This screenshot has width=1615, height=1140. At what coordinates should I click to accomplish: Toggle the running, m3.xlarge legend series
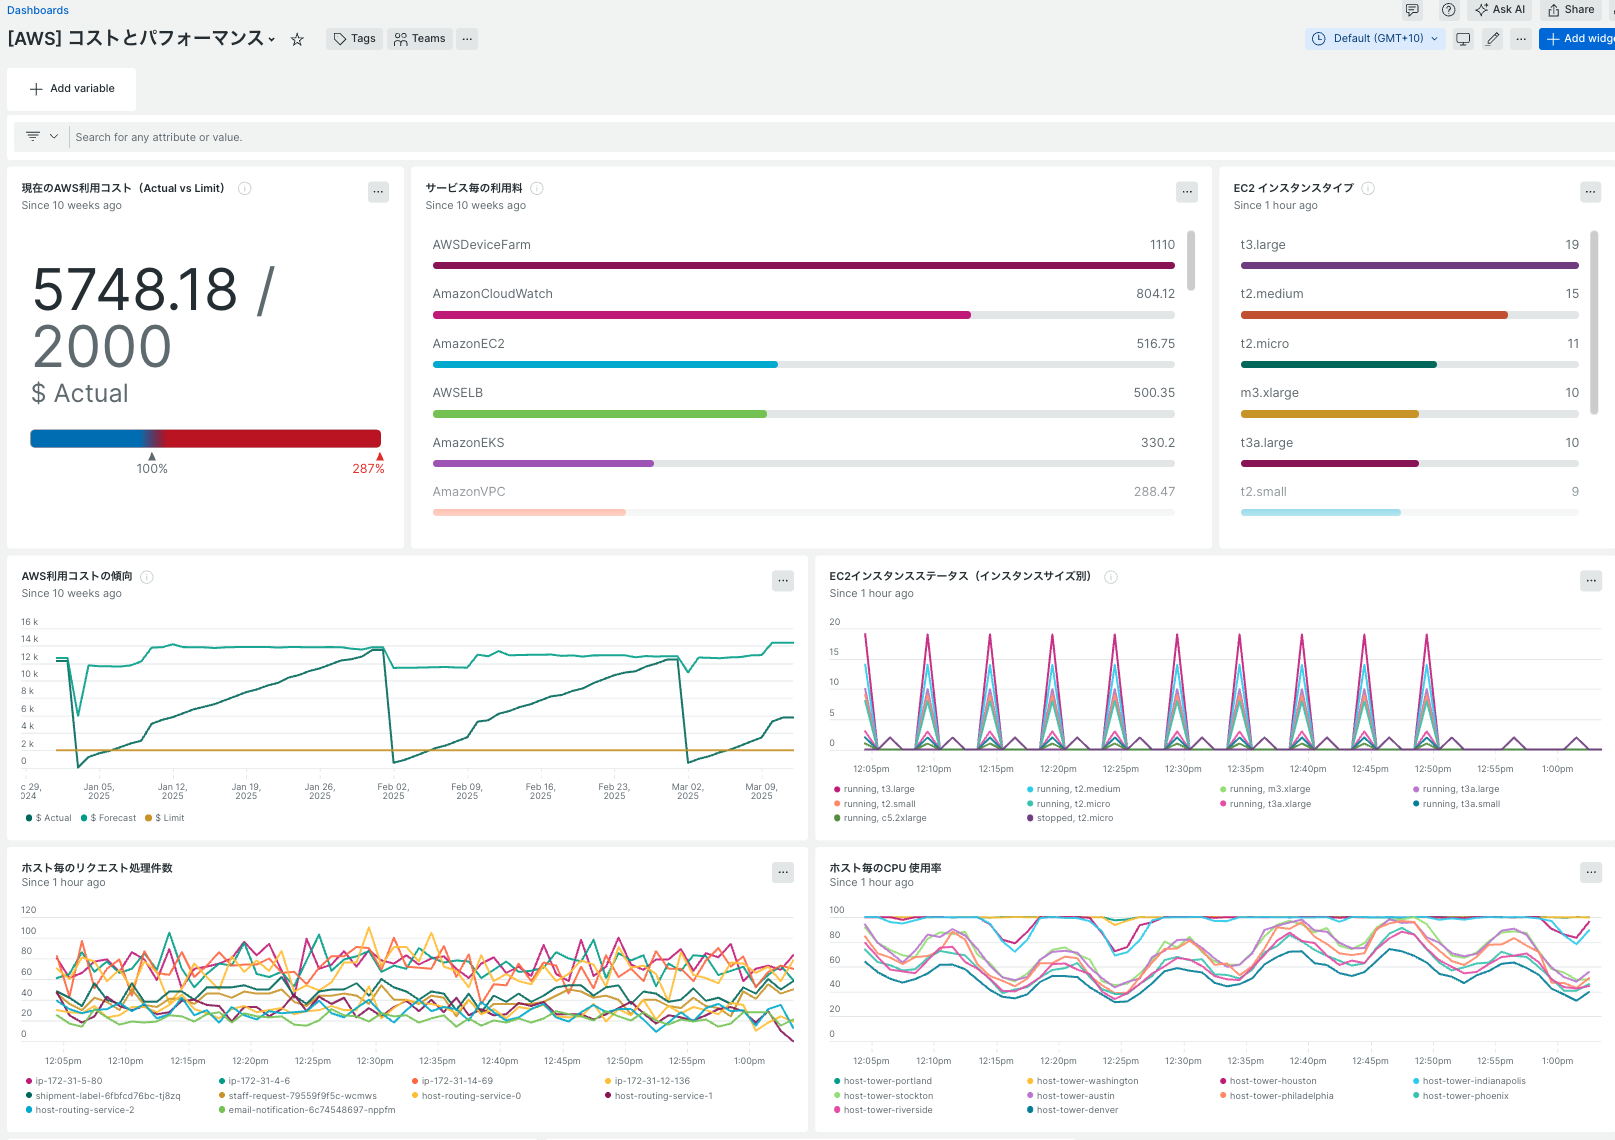(x=1265, y=789)
